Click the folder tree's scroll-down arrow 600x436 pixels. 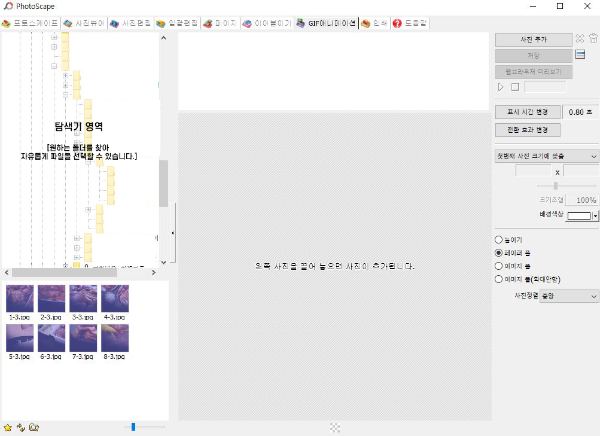tap(164, 263)
